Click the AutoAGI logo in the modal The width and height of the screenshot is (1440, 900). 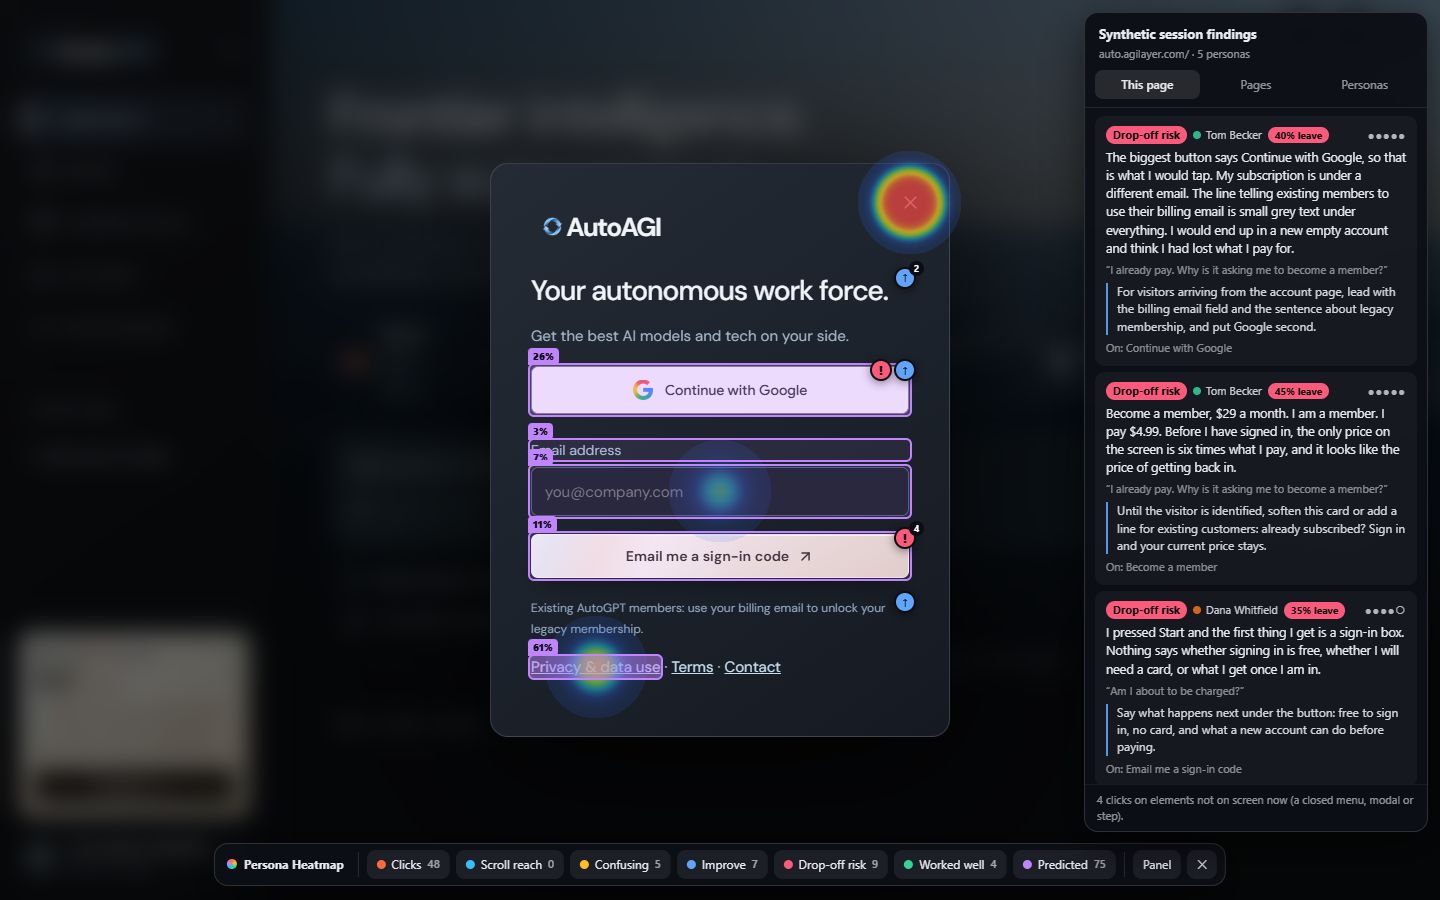[602, 227]
